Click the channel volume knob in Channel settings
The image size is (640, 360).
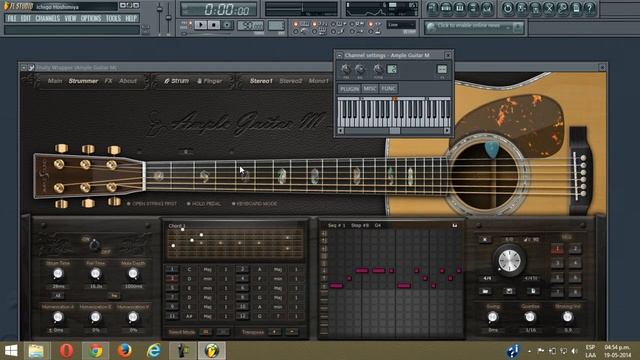[360, 69]
